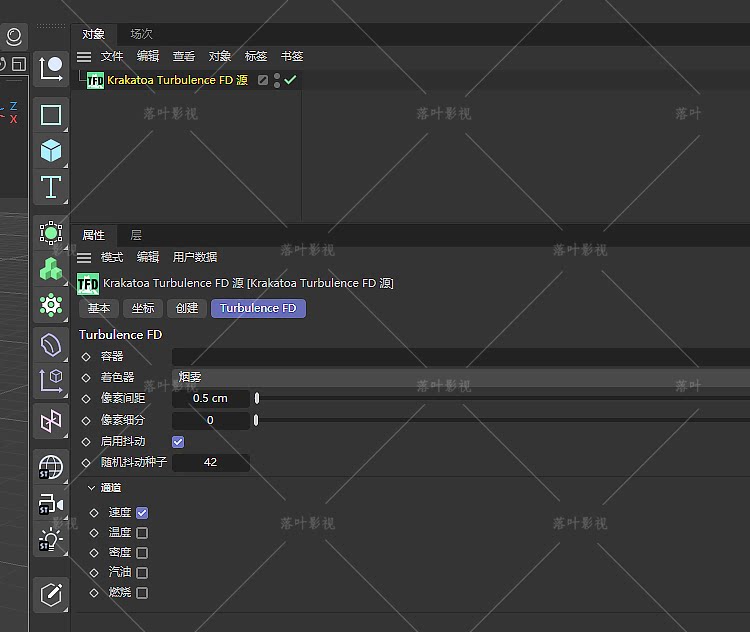Open the green cloner cubes icon
This screenshot has width=750, height=632.
click(x=51, y=269)
